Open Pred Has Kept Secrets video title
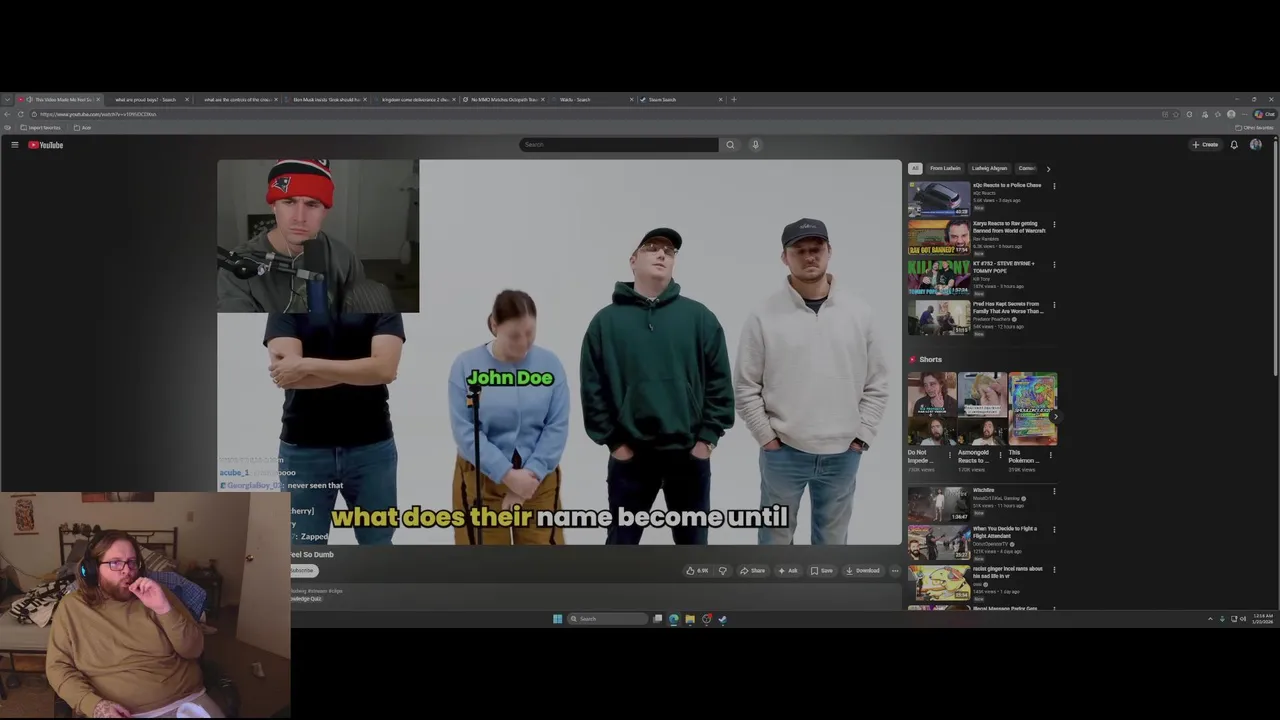The width and height of the screenshot is (1280, 720). tap(1008, 307)
